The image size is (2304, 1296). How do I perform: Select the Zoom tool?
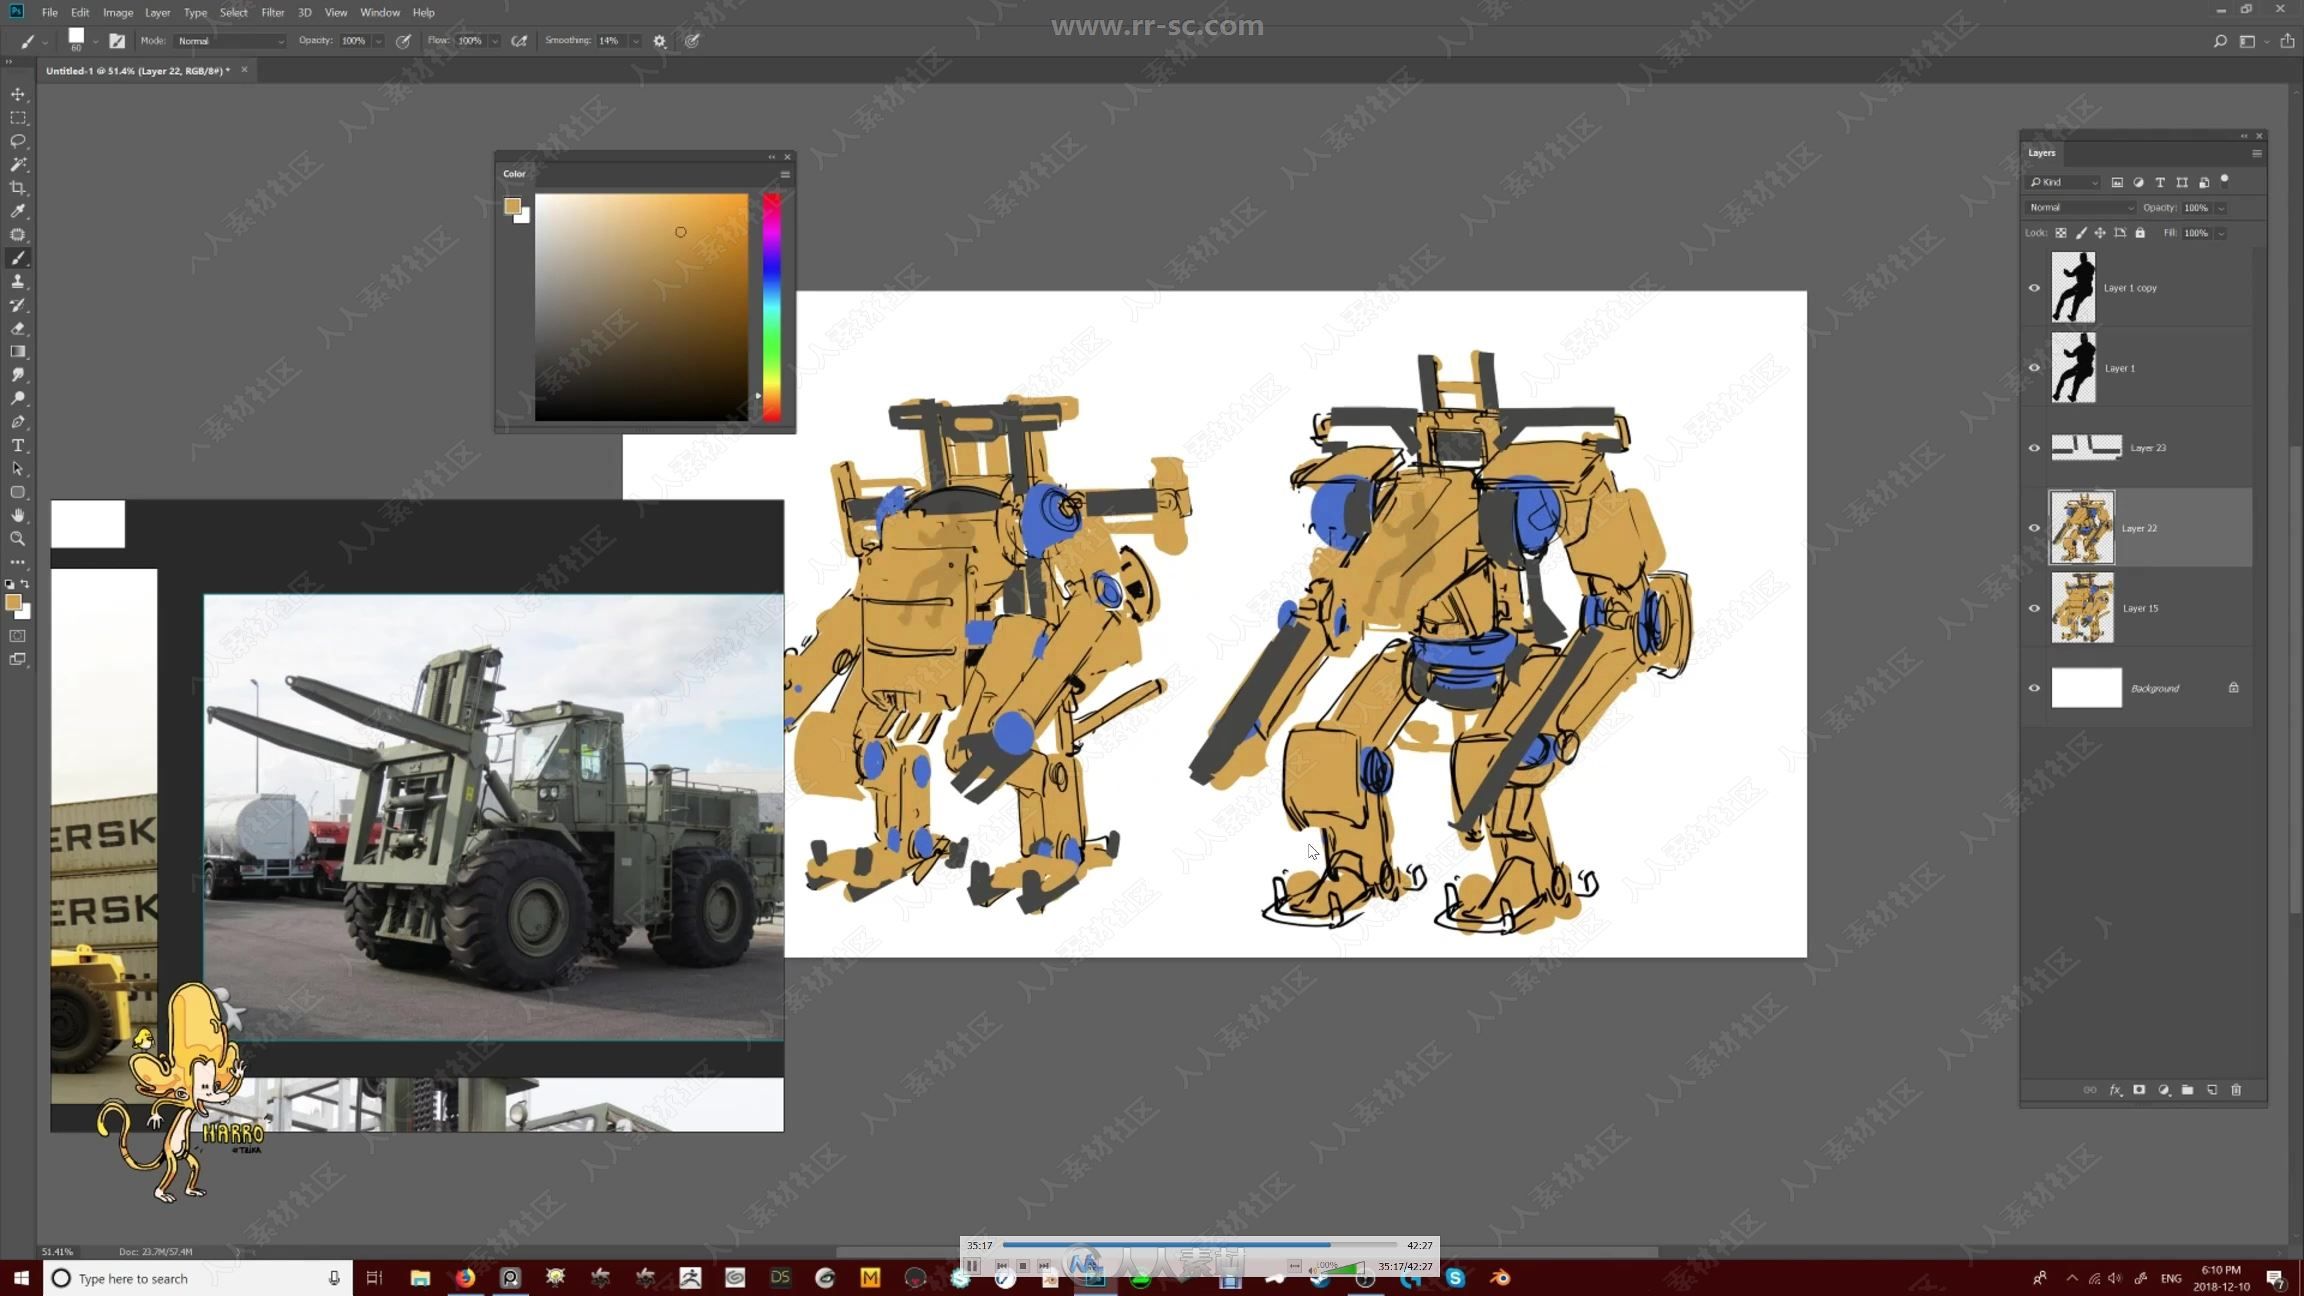click(18, 539)
